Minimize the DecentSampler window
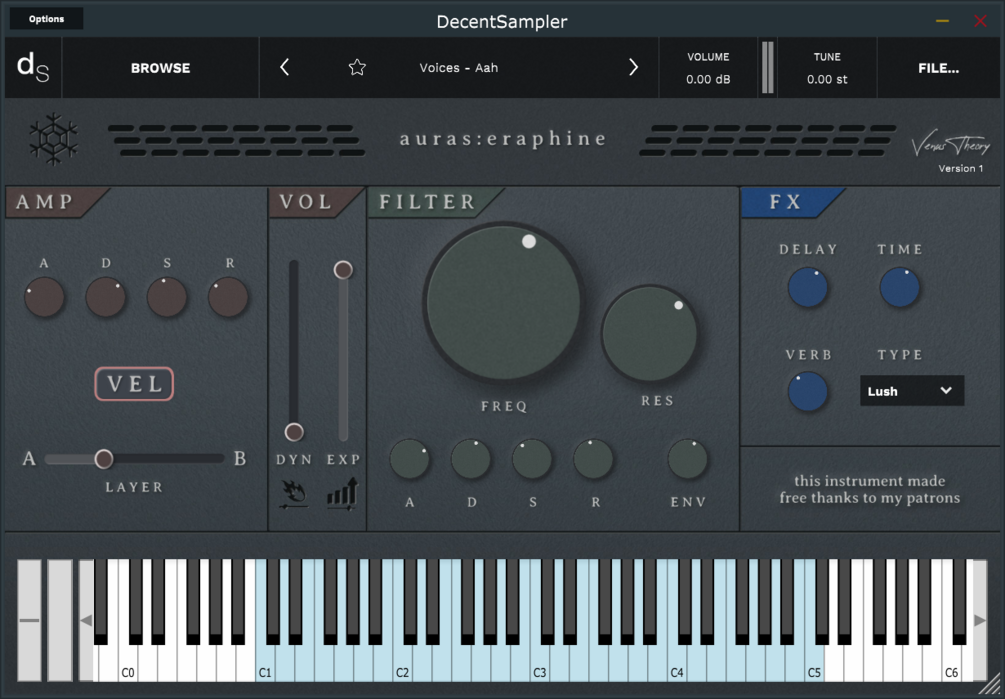This screenshot has height=699, width=1005. (x=942, y=21)
